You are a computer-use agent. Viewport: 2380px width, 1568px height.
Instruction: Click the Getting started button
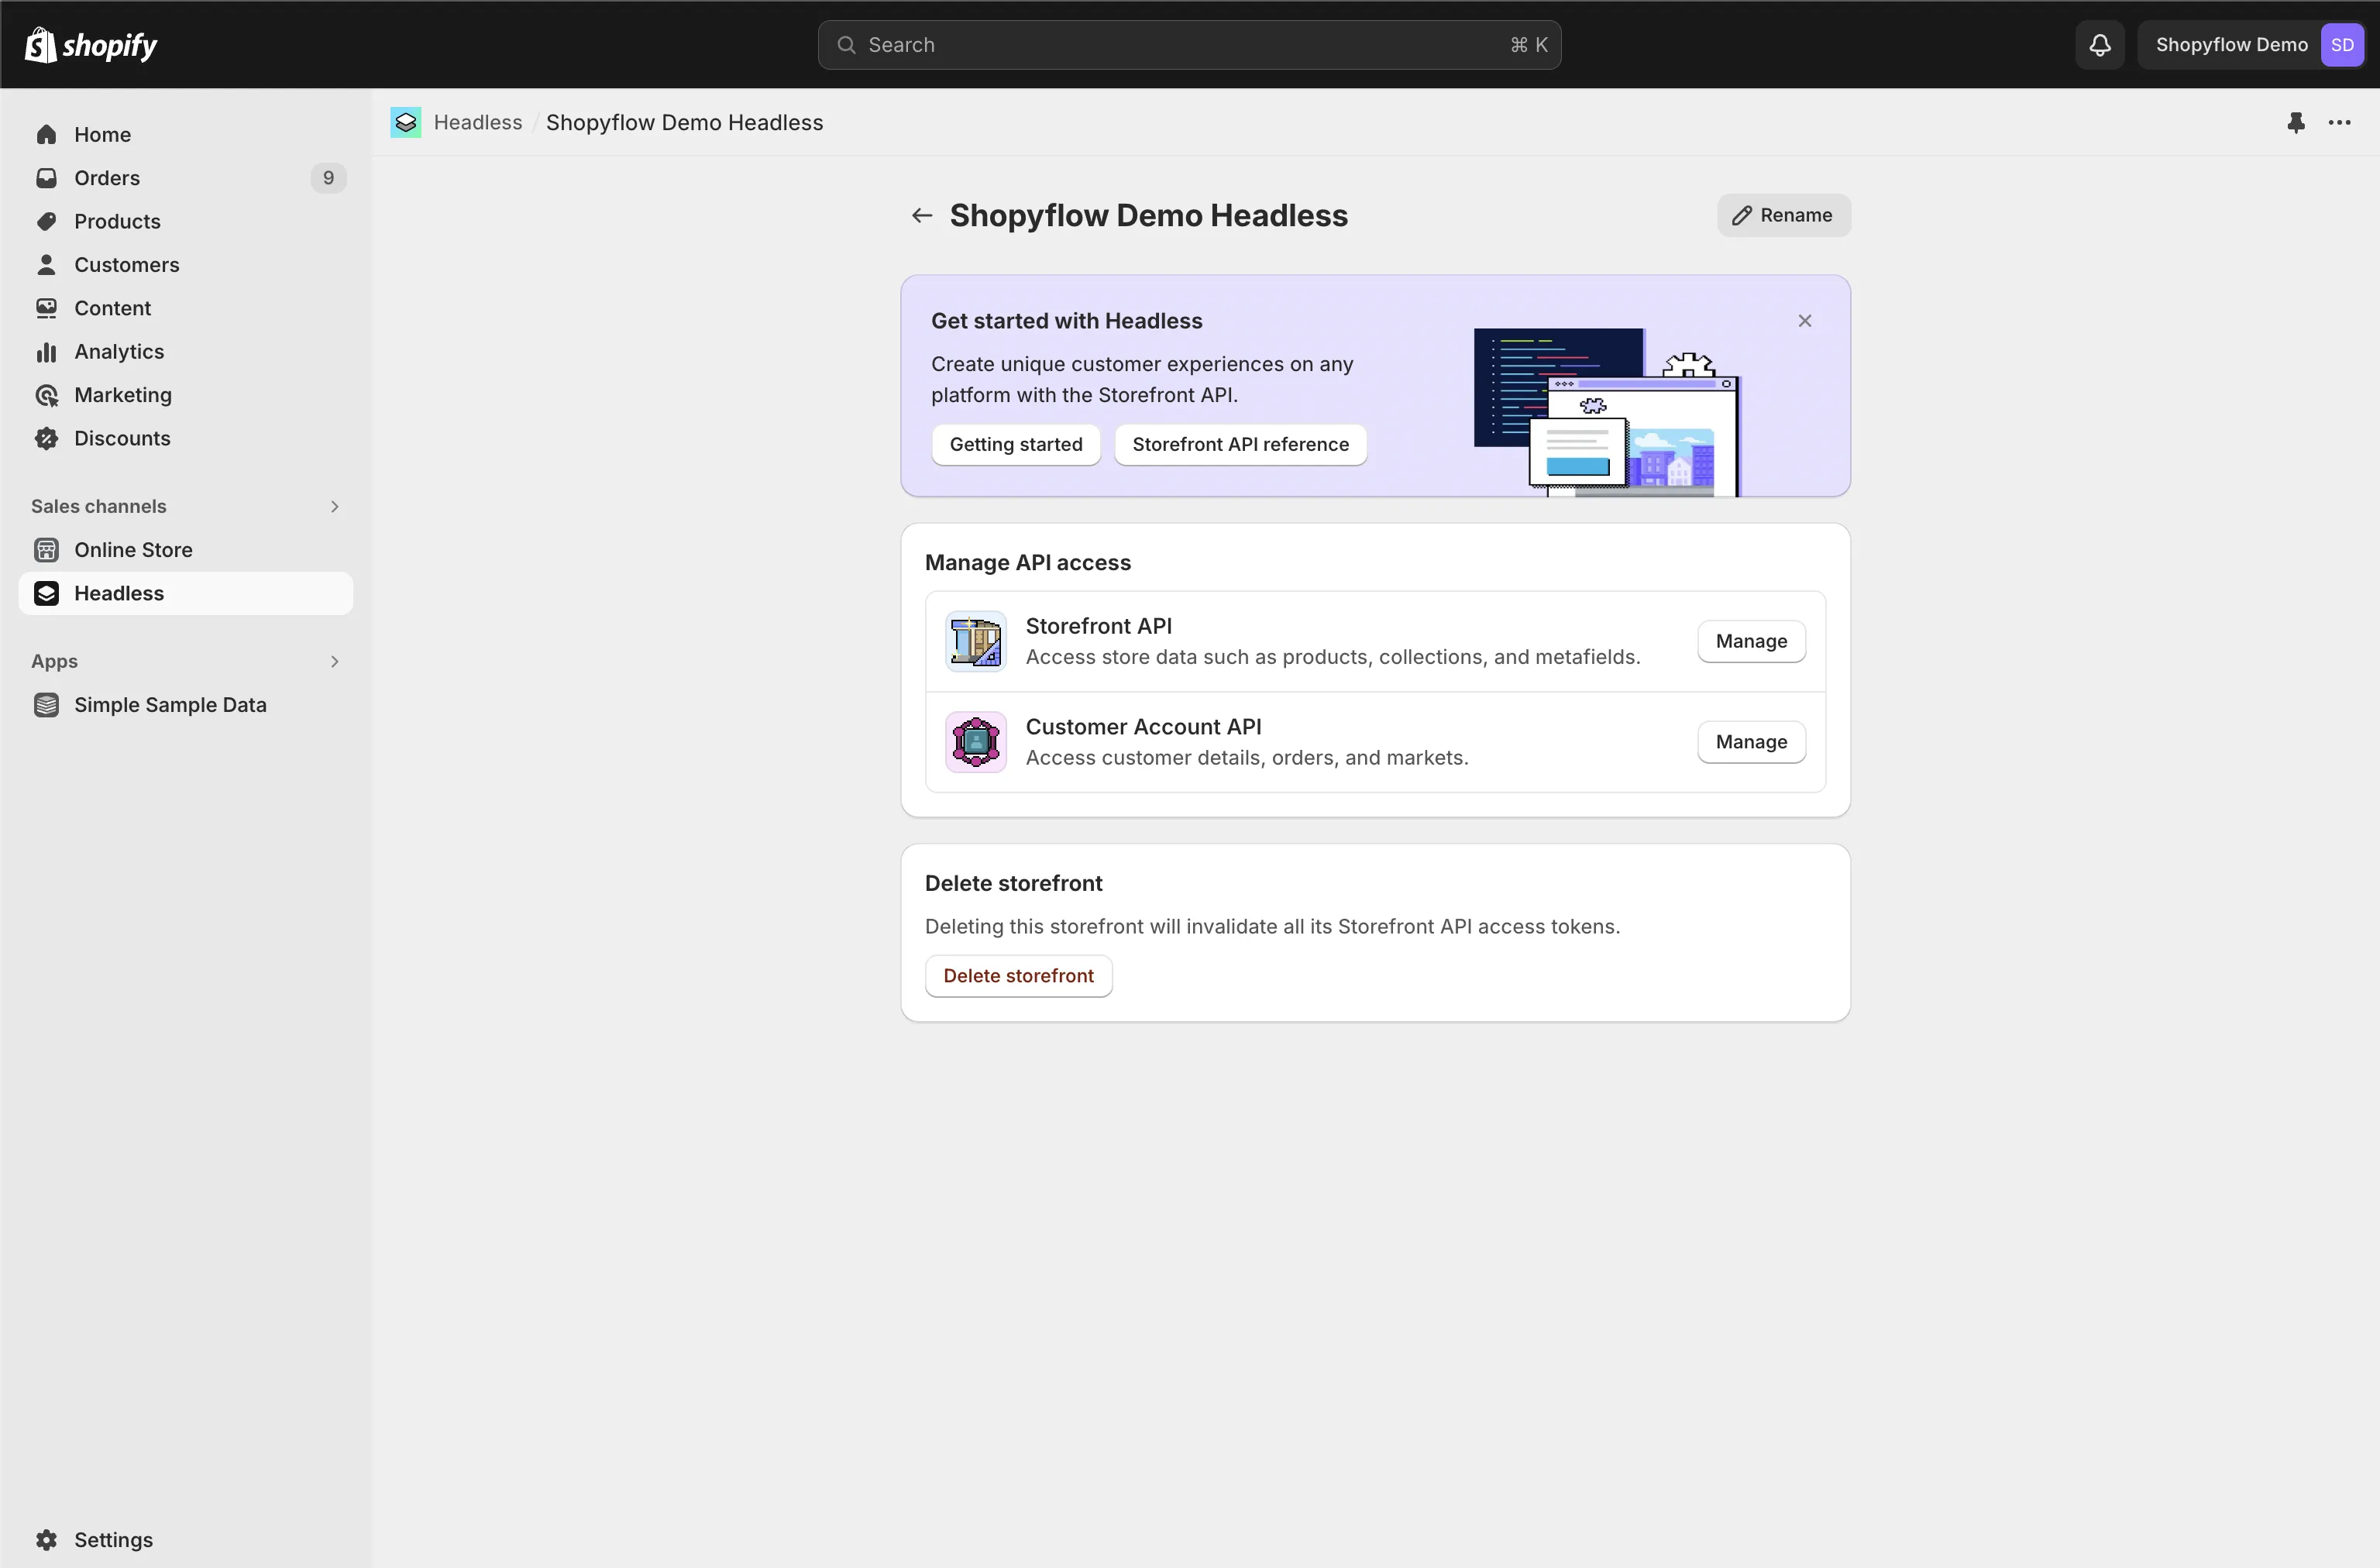point(1016,444)
